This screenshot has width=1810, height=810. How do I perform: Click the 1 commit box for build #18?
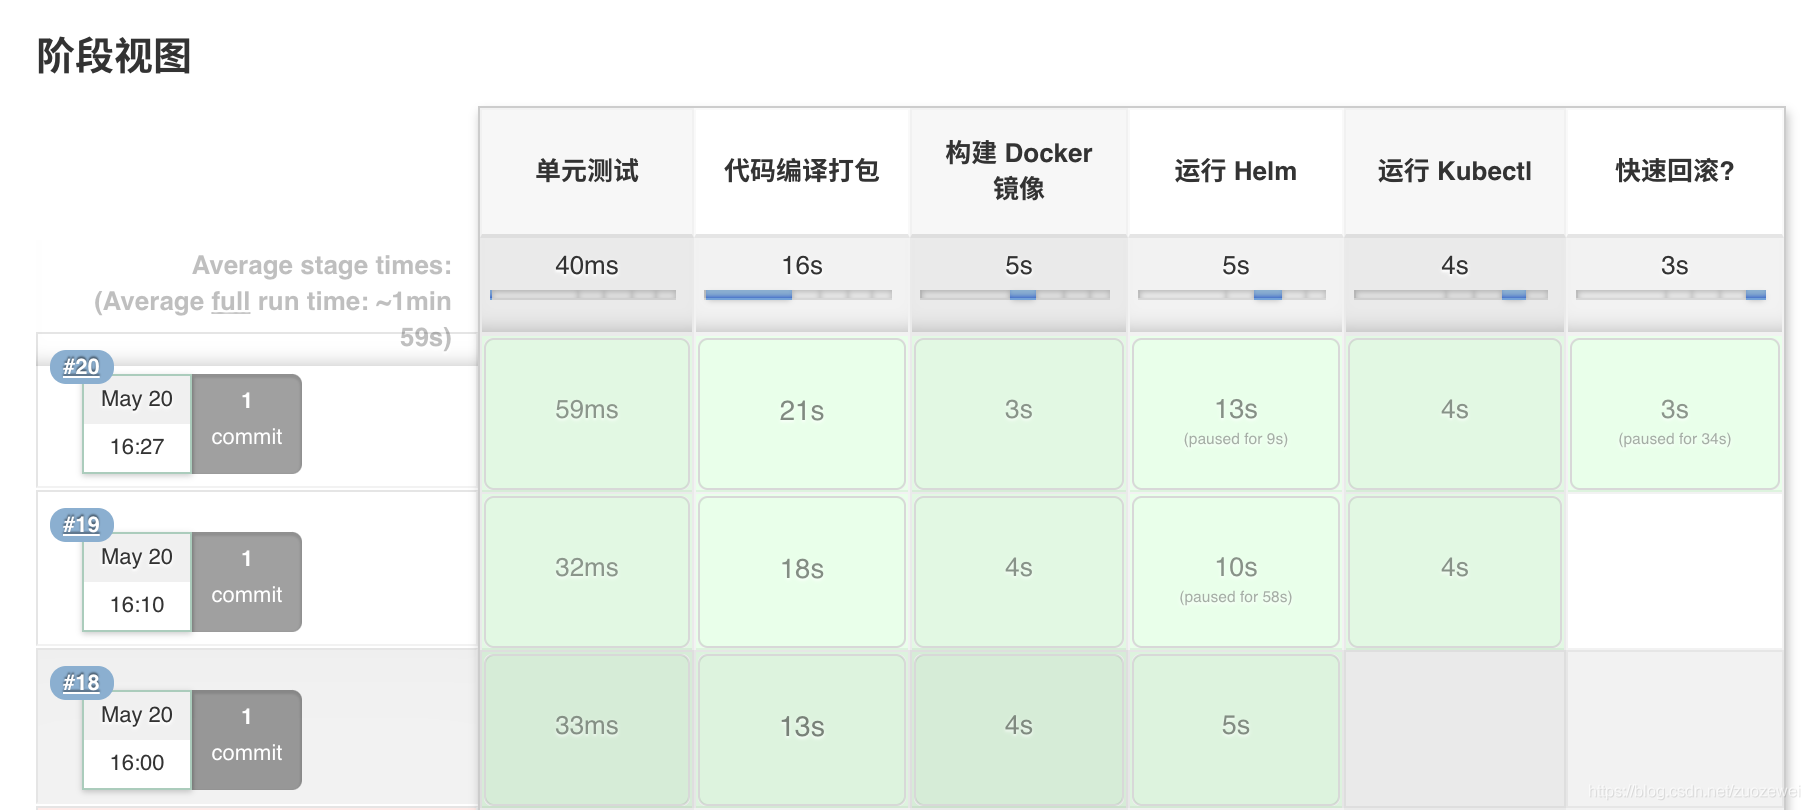[x=247, y=740]
